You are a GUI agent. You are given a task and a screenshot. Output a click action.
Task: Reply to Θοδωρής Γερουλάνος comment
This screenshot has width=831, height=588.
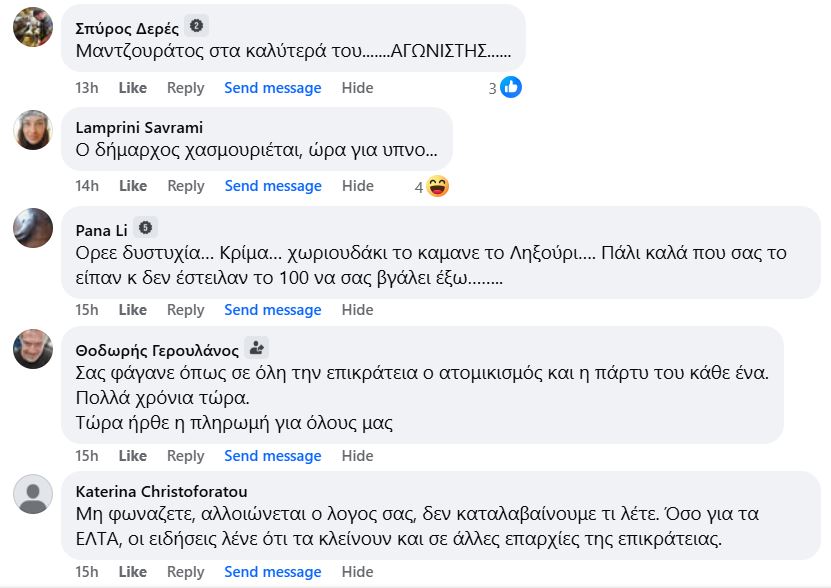click(186, 456)
